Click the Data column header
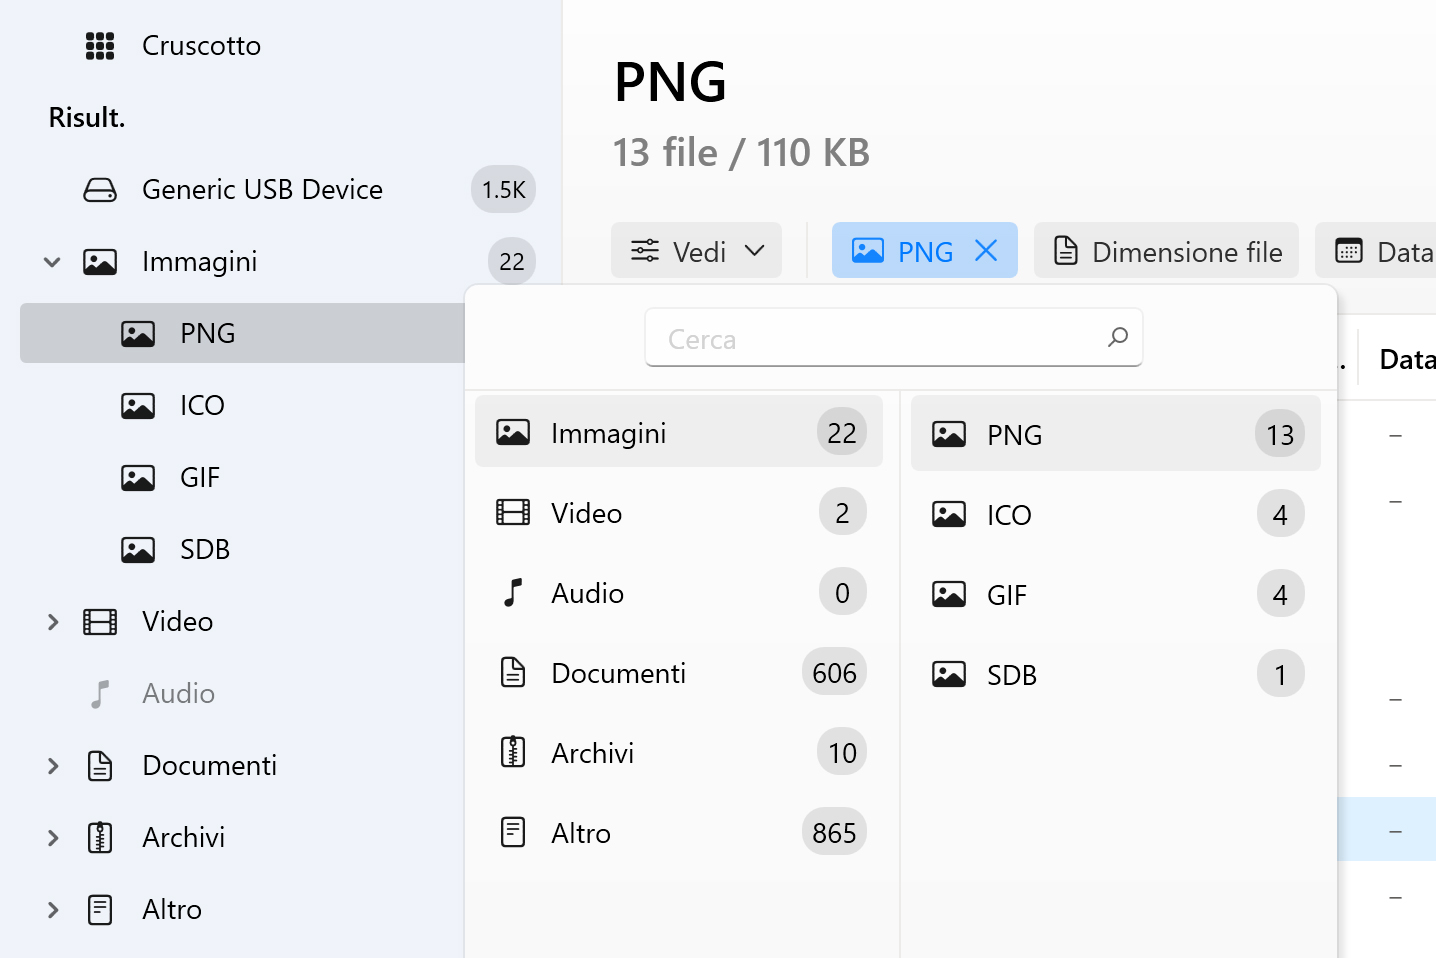This screenshot has height=958, width=1436. [x=1407, y=359]
